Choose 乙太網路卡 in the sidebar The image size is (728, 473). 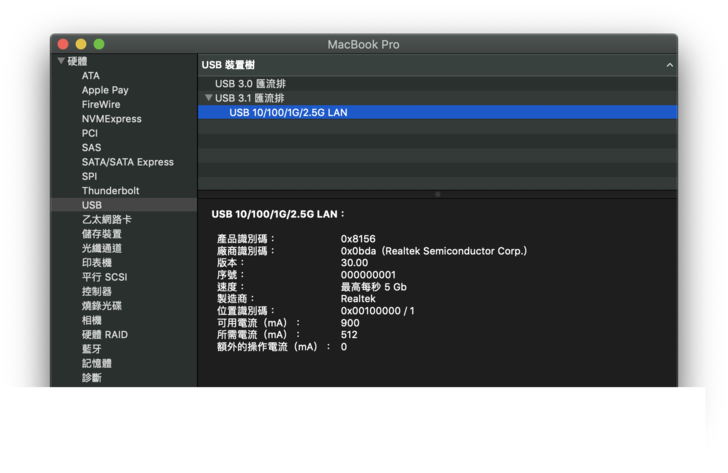coord(106,219)
